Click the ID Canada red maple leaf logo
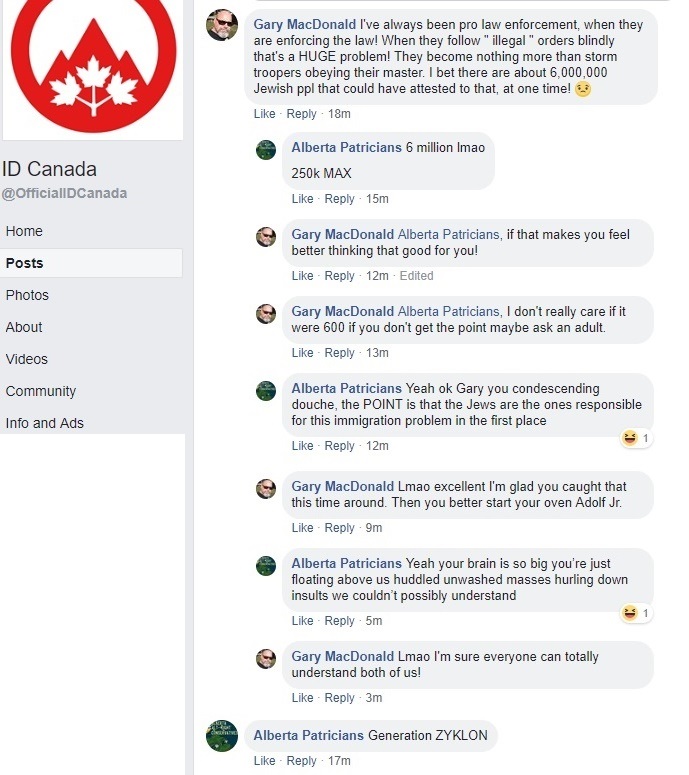This screenshot has width=689, height=775. pyautogui.click(x=93, y=68)
